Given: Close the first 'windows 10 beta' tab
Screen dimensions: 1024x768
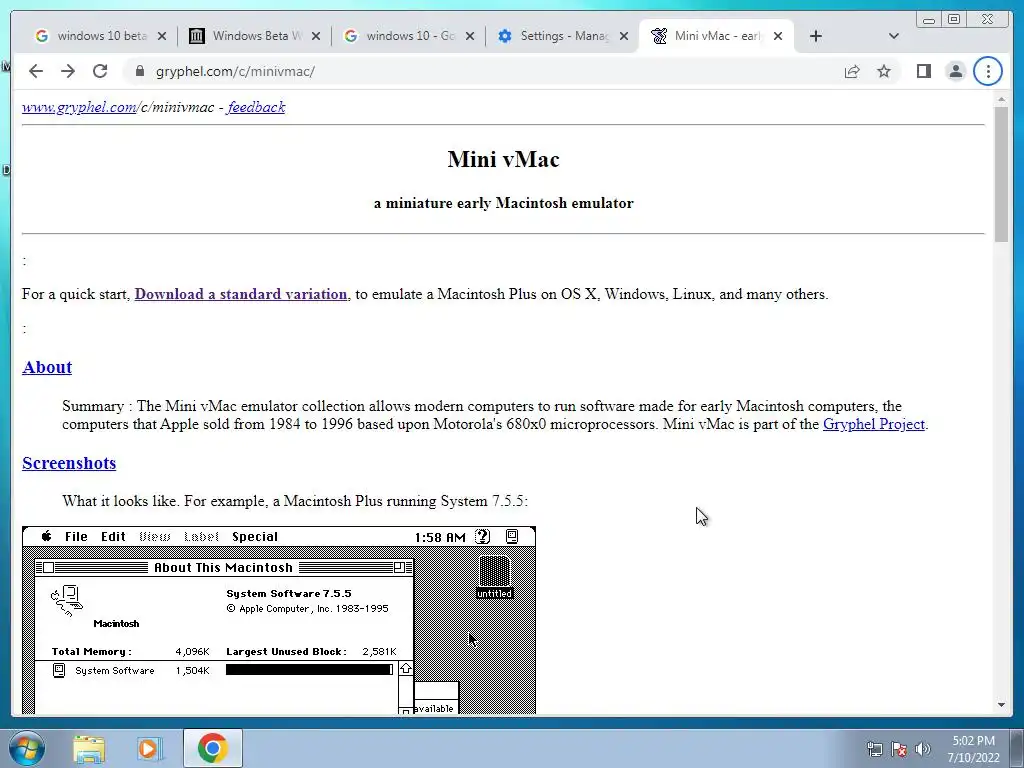Looking at the screenshot, I should [162, 37].
